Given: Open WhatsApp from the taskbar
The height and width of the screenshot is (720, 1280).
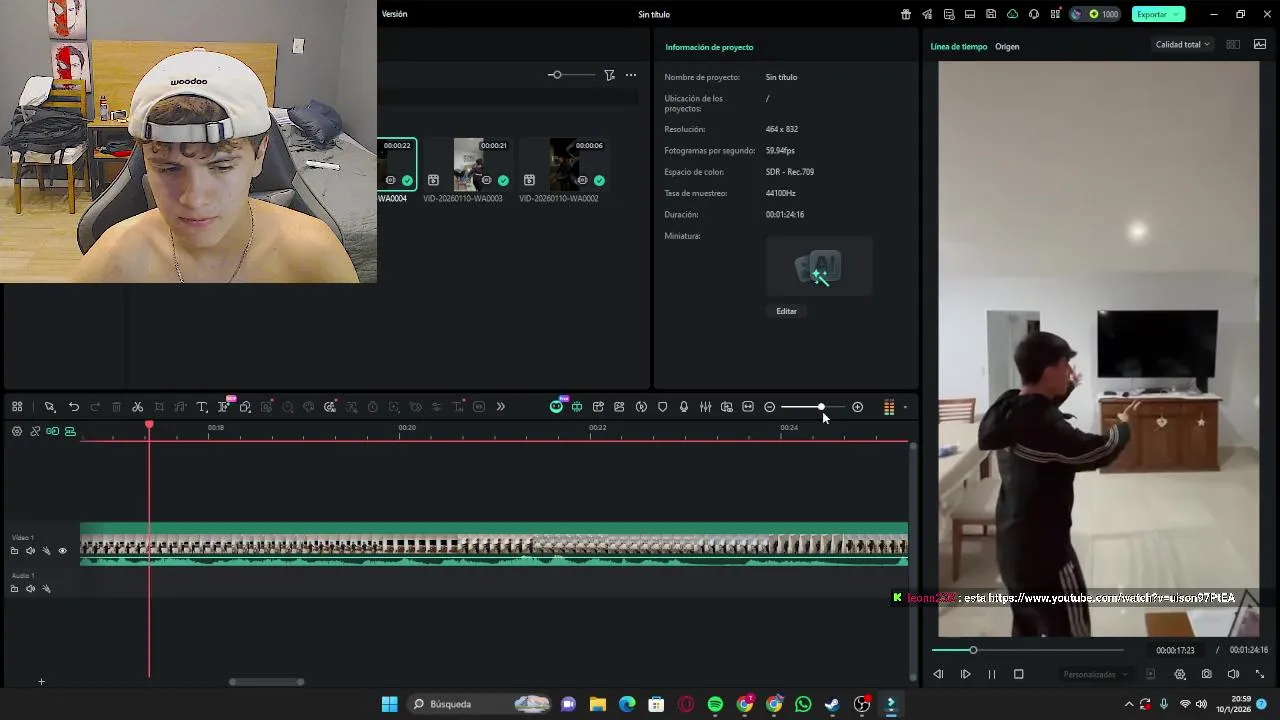Looking at the screenshot, I should click(x=803, y=704).
